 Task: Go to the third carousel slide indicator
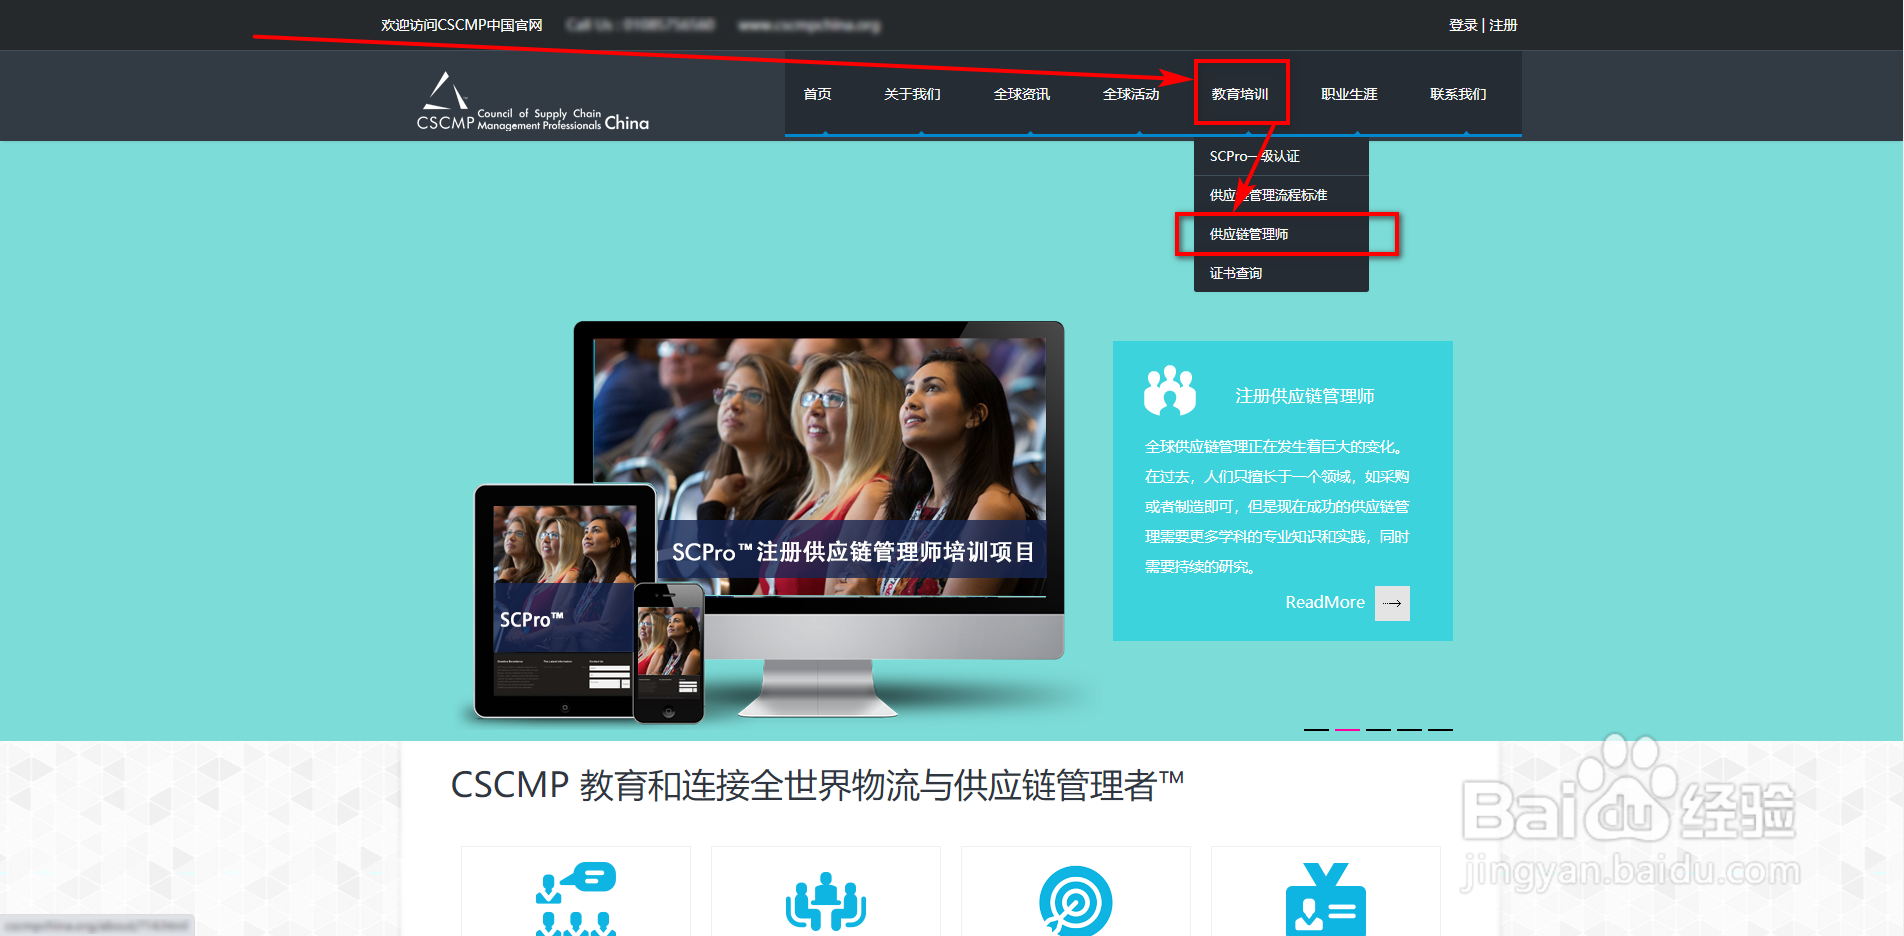pyautogui.click(x=1378, y=730)
